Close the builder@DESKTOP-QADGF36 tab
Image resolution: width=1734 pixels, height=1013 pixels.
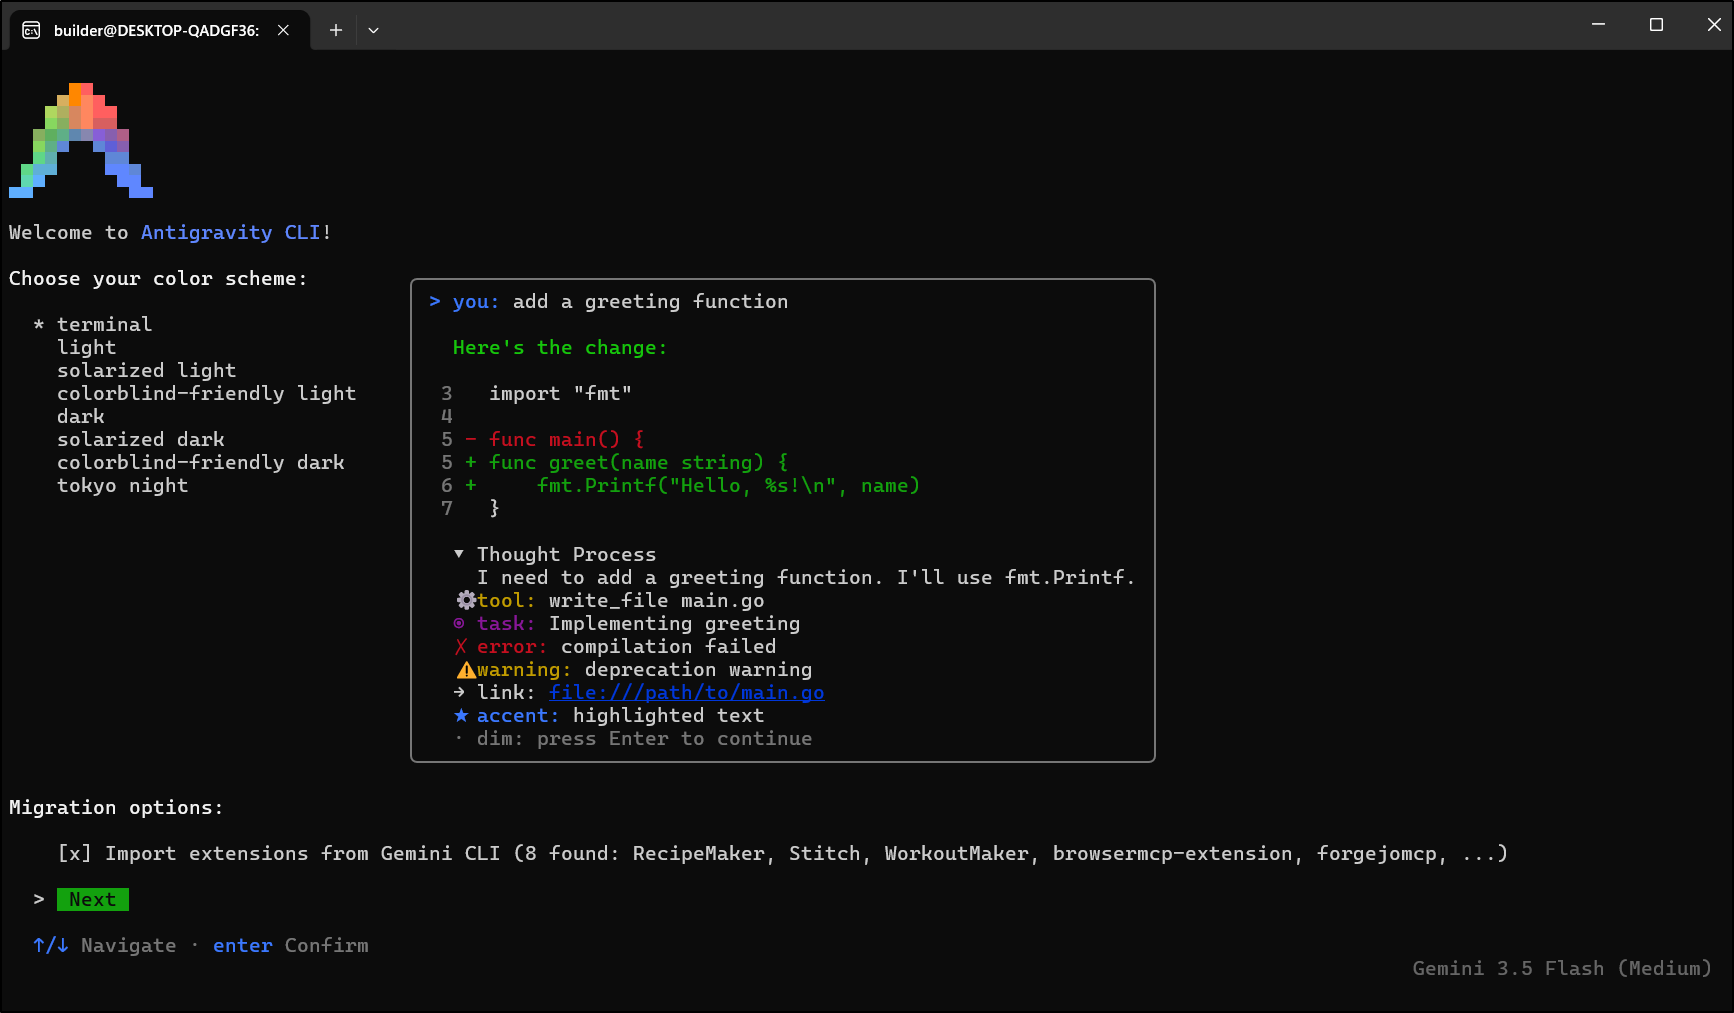283,30
